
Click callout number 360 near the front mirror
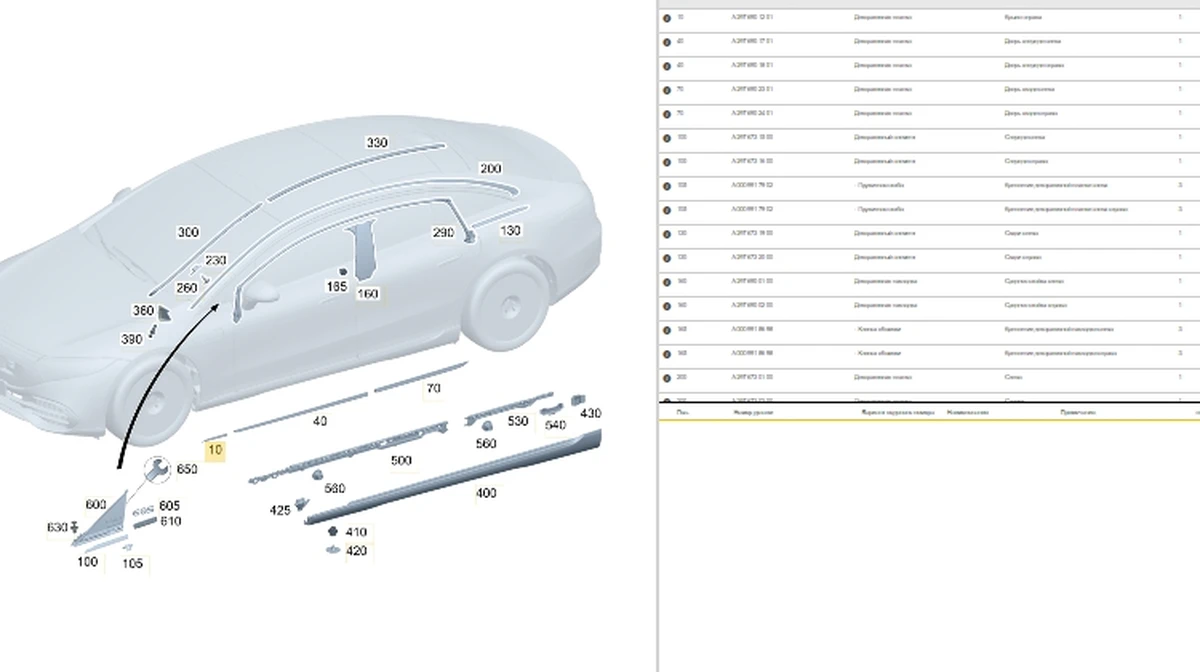(x=143, y=311)
